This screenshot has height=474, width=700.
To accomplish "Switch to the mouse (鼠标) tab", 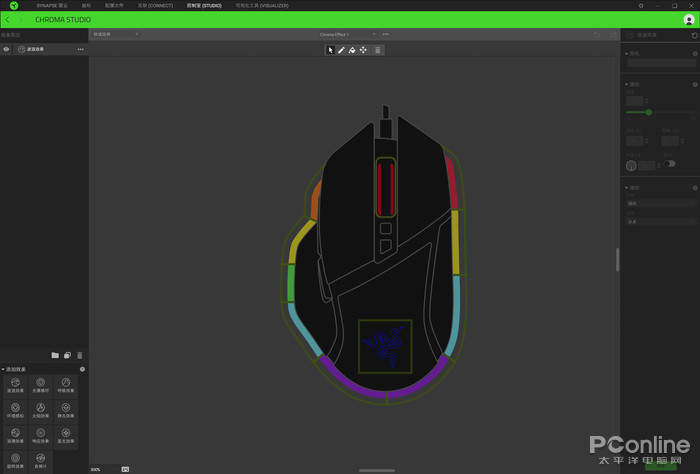I will coord(87,6).
